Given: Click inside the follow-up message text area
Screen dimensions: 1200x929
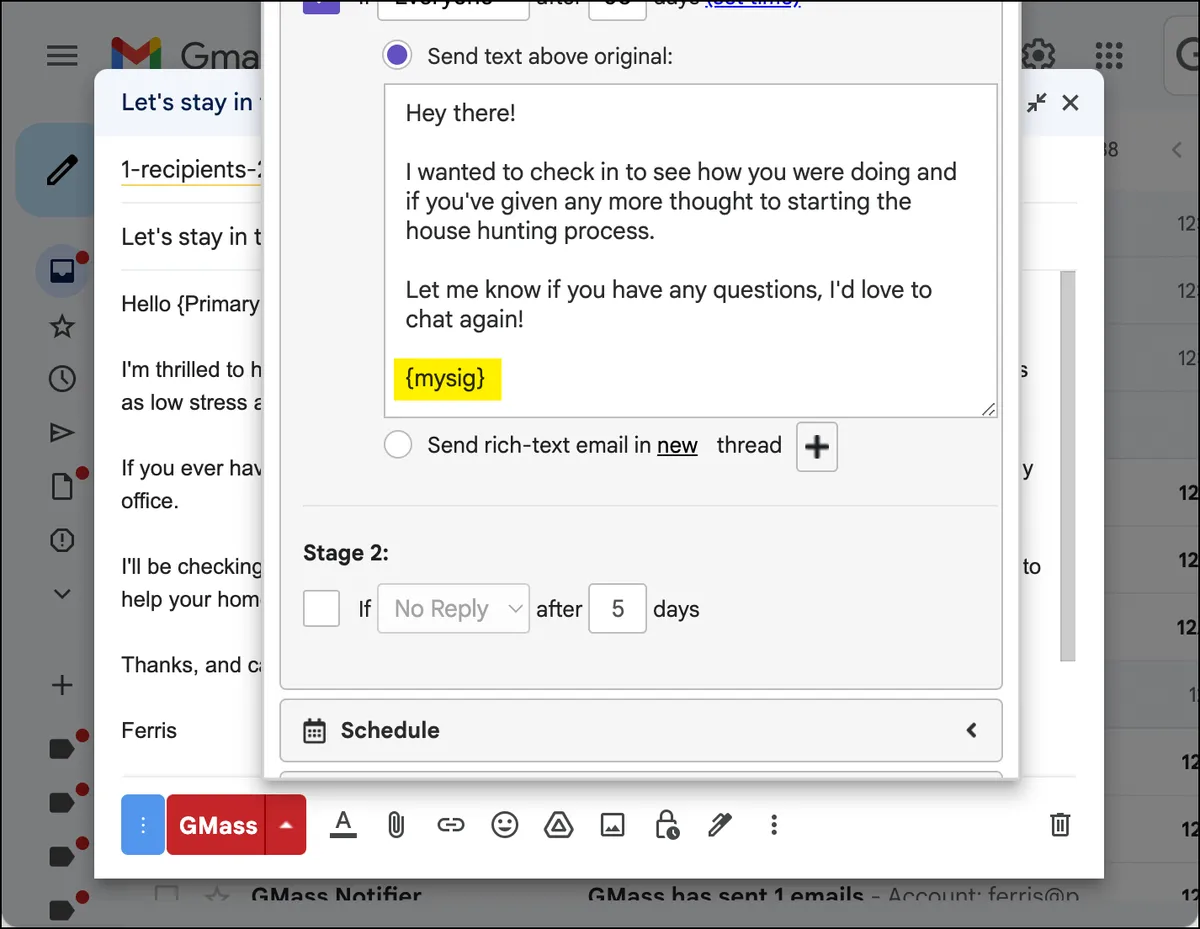Looking at the screenshot, I should tap(690, 250).
